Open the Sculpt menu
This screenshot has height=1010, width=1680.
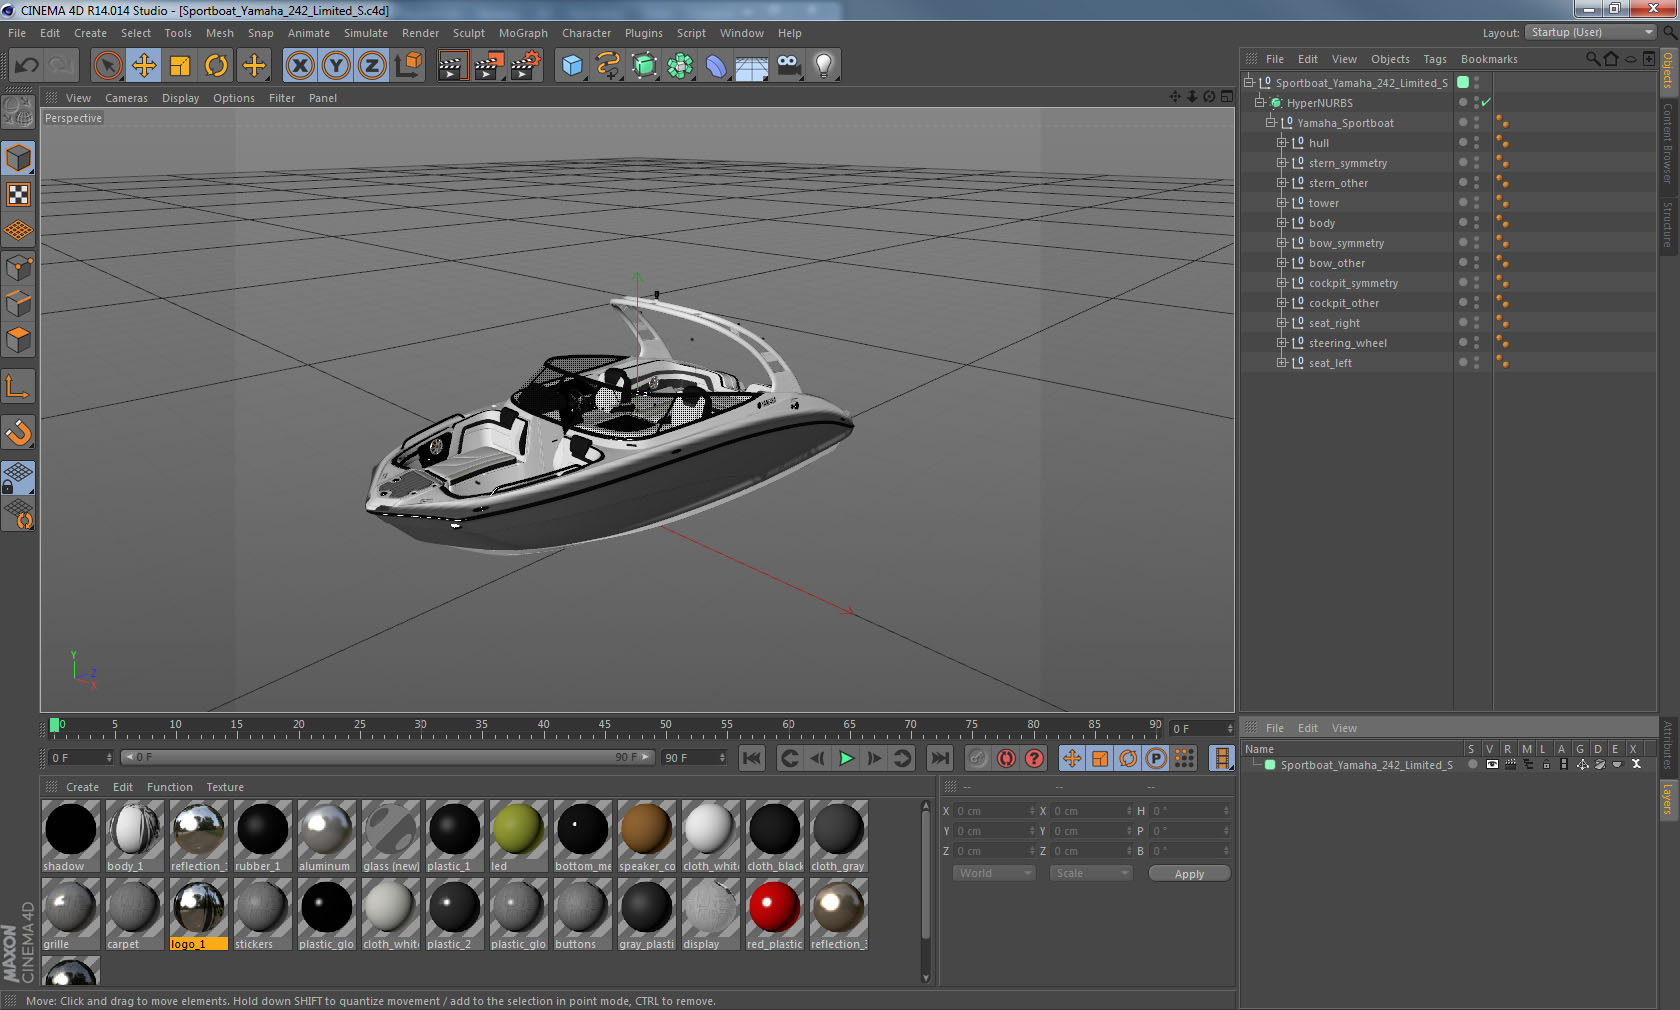[468, 33]
